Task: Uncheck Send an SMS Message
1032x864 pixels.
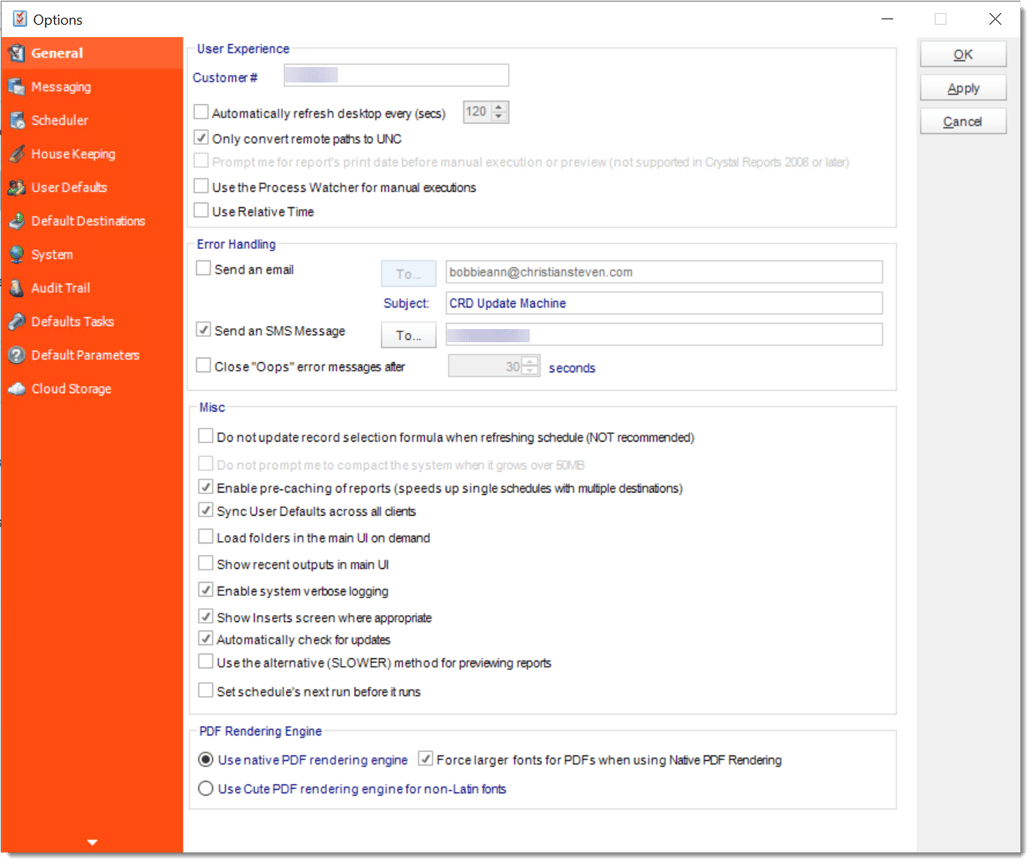Action: coord(204,330)
